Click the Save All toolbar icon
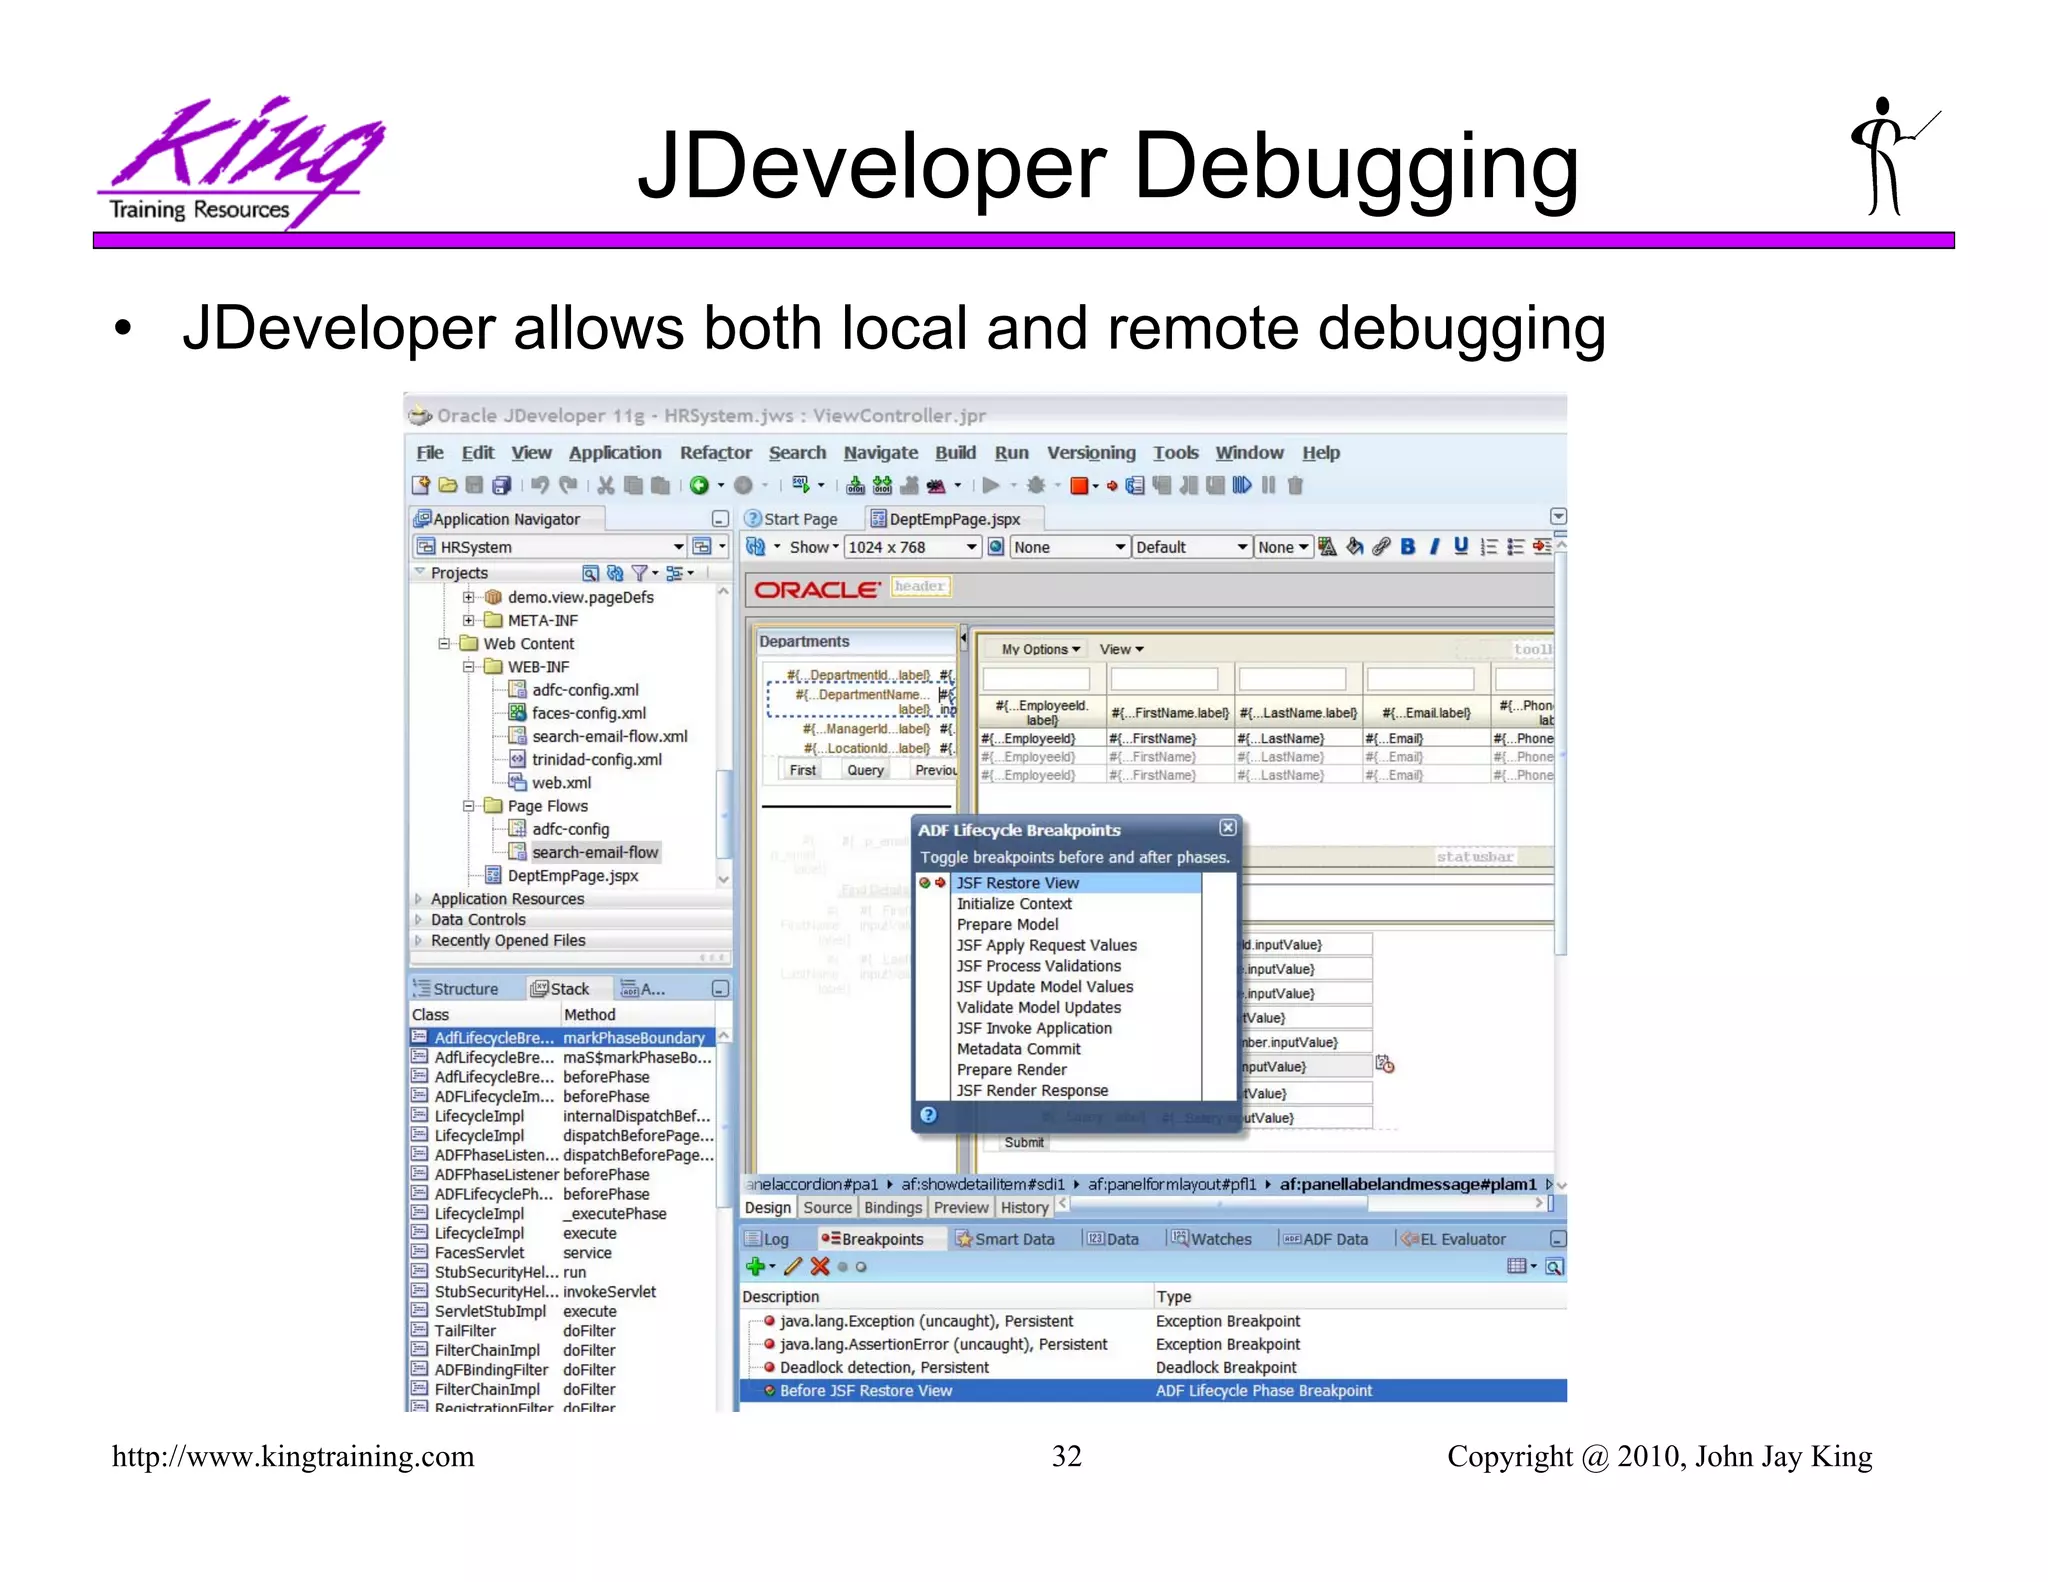Viewport: 2048px width, 1582px height. click(x=501, y=485)
